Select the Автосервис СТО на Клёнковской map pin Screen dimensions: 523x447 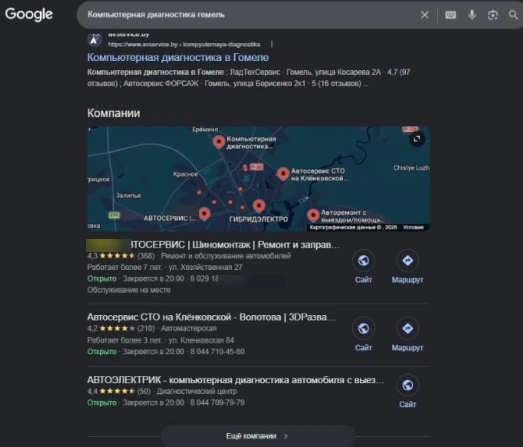click(283, 173)
